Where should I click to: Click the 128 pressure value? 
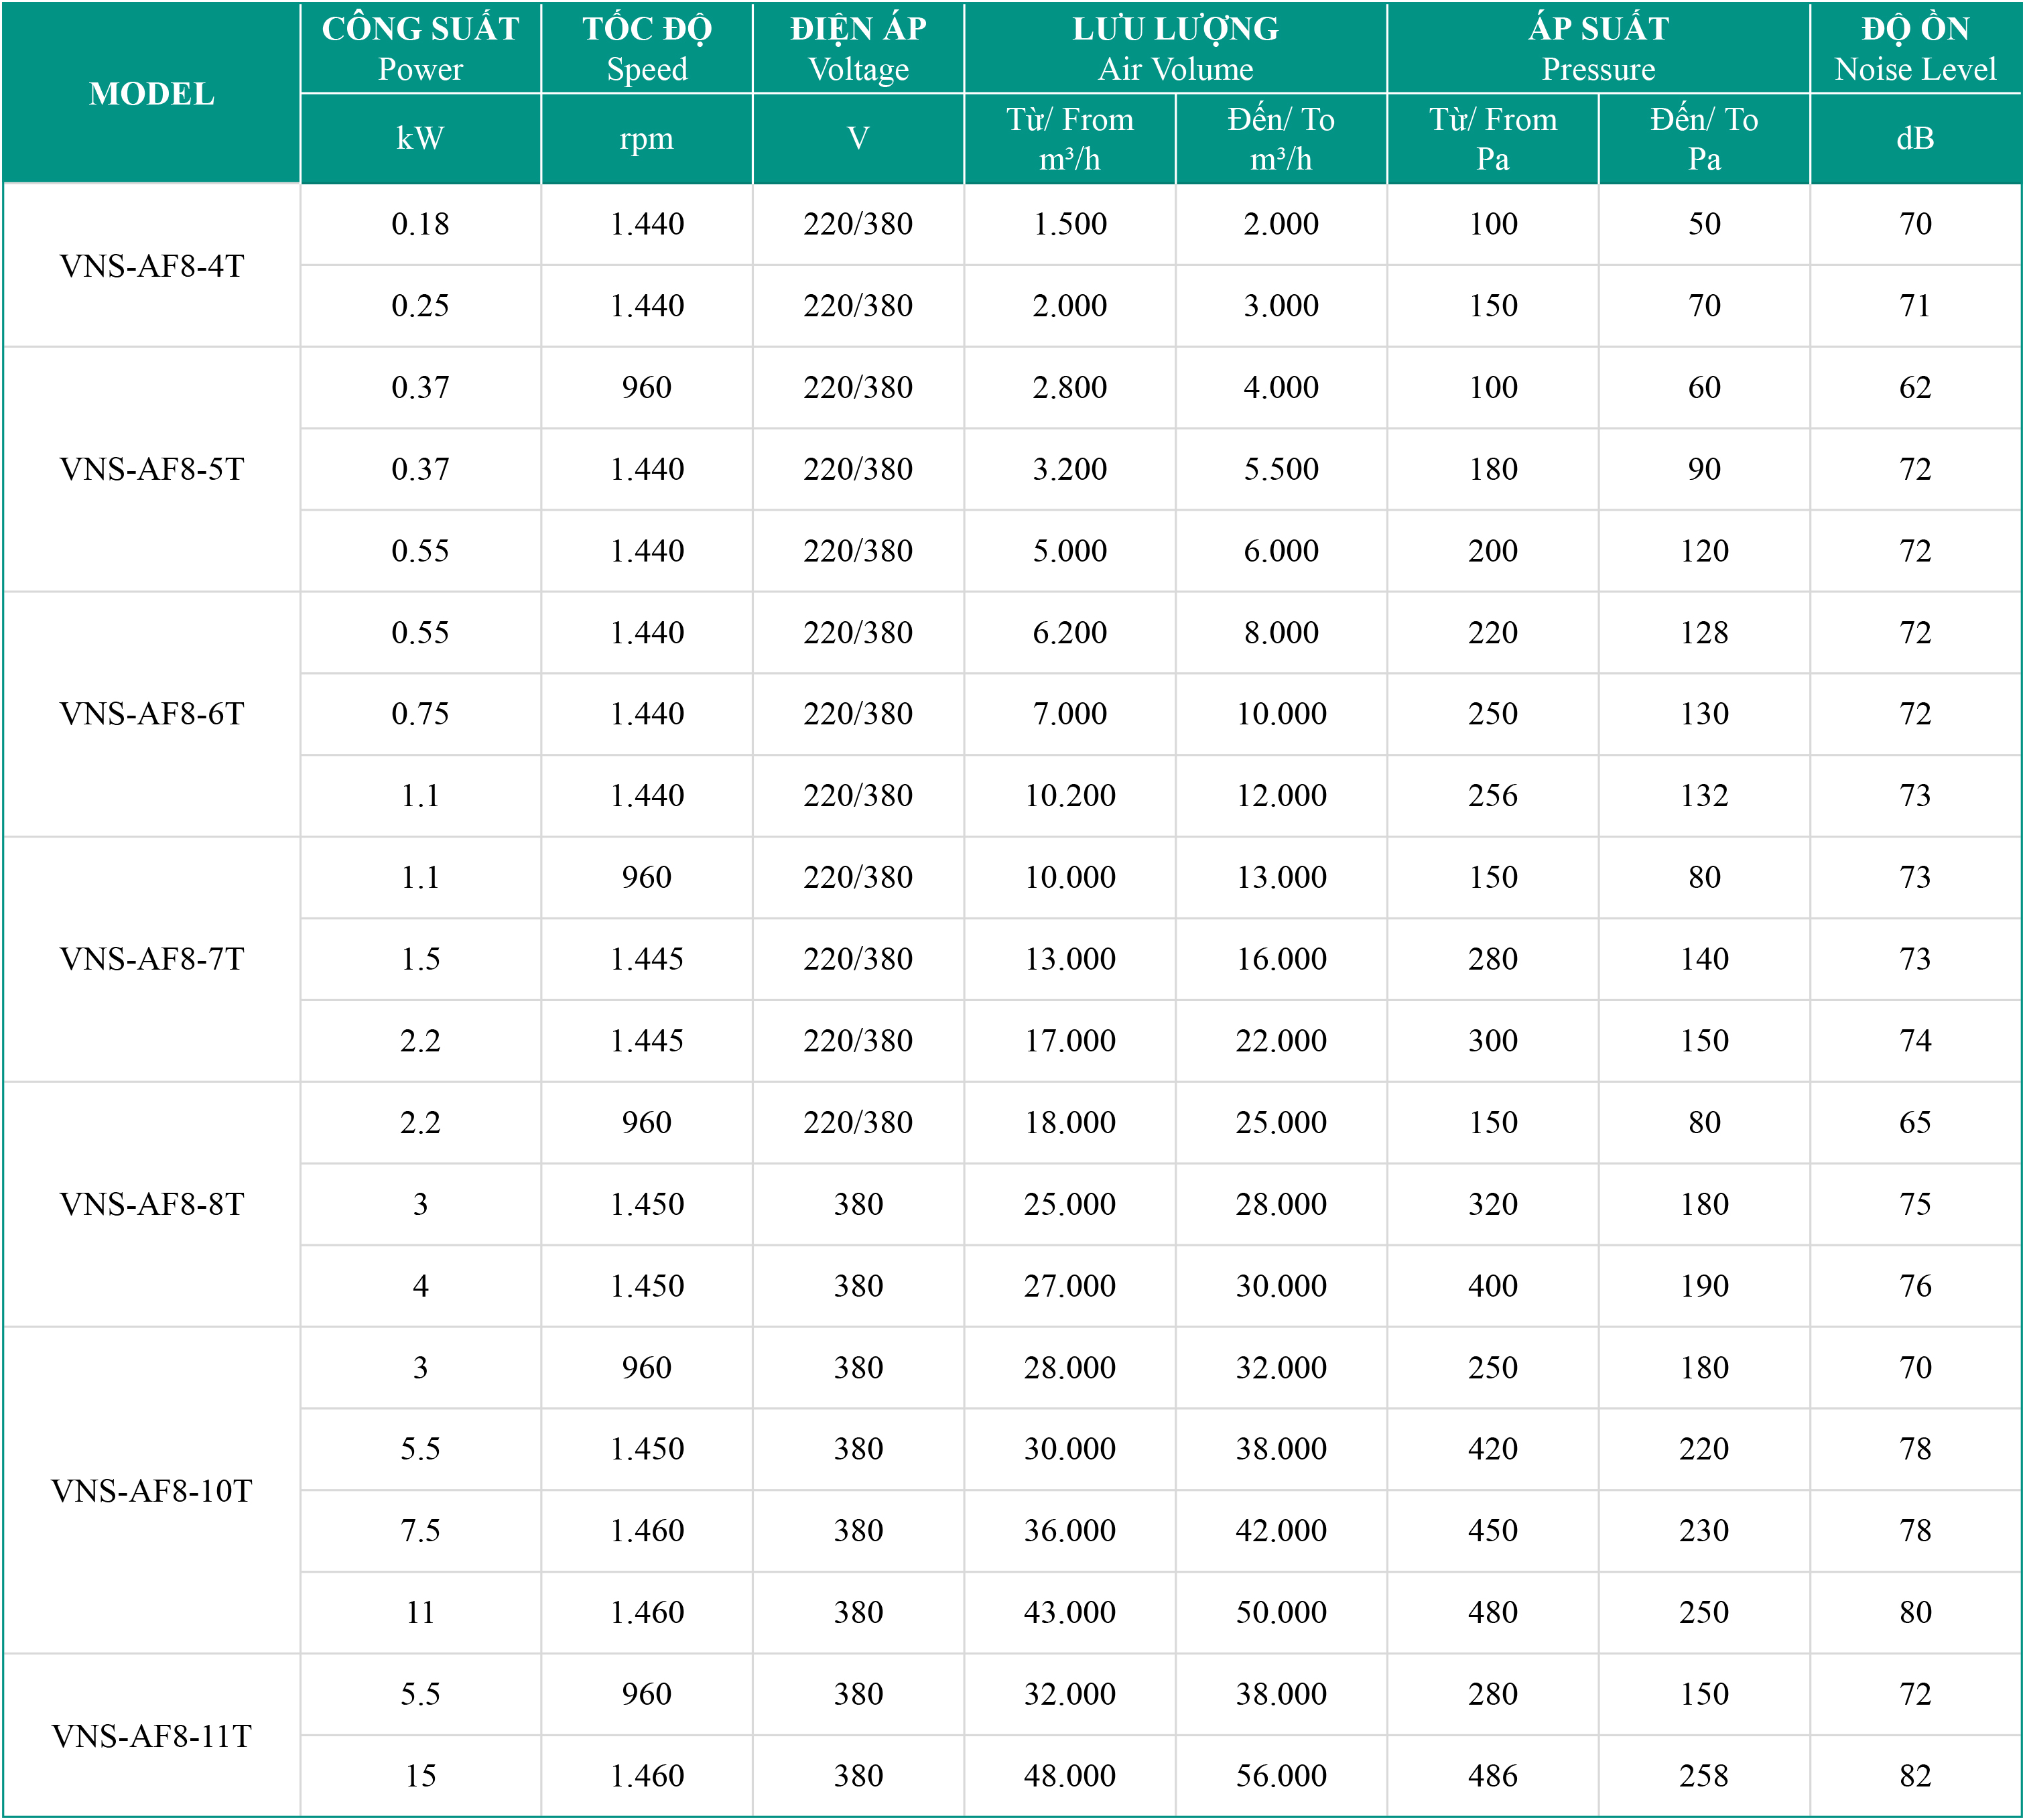click(1704, 632)
